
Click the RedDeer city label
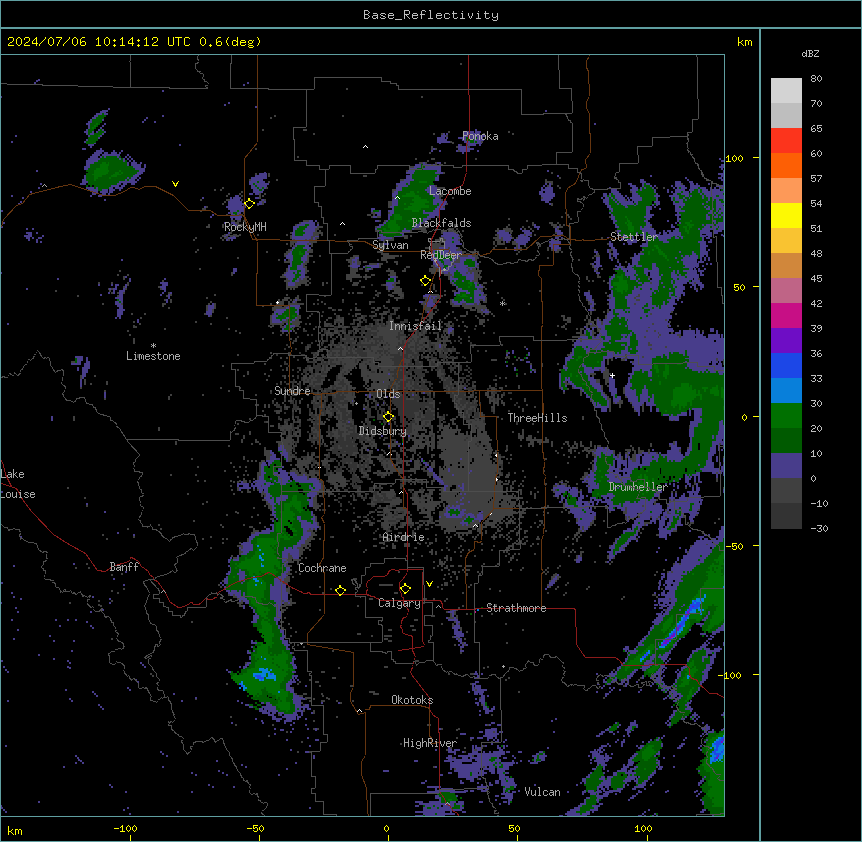point(440,255)
